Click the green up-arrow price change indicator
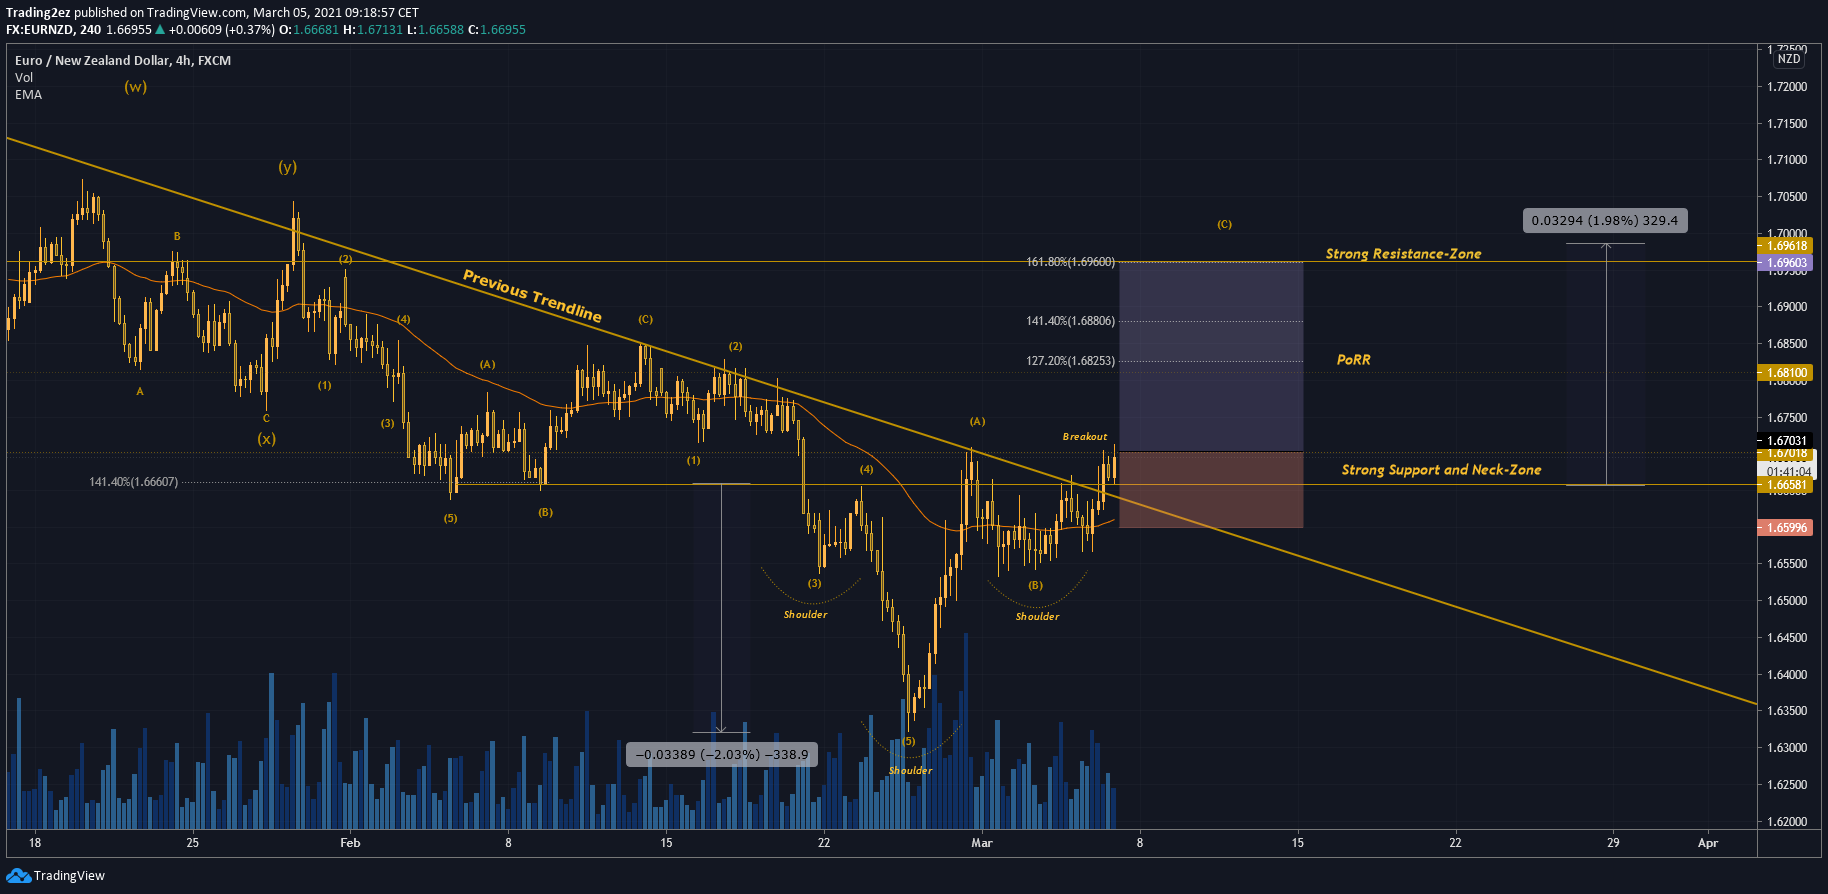The height and width of the screenshot is (894, 1828). click(x=160, y=30)
